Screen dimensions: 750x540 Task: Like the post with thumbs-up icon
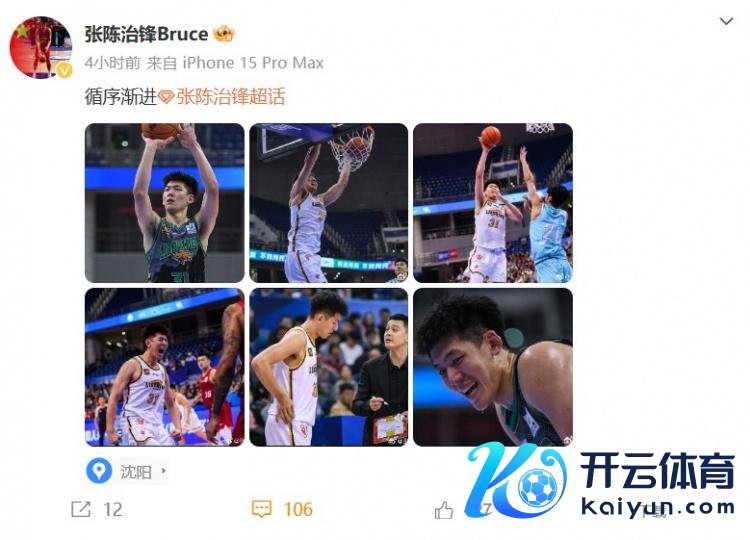pos(443,510)
